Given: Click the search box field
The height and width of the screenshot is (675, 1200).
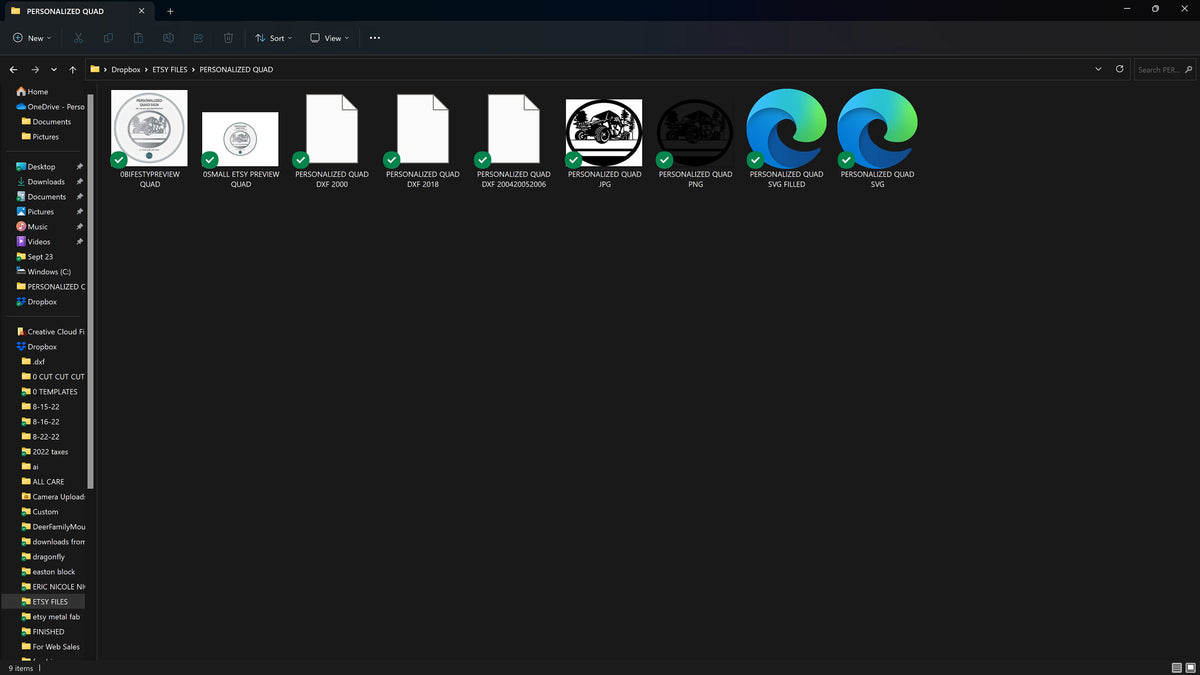Looking at the screenshot, I should (1163, 70).
